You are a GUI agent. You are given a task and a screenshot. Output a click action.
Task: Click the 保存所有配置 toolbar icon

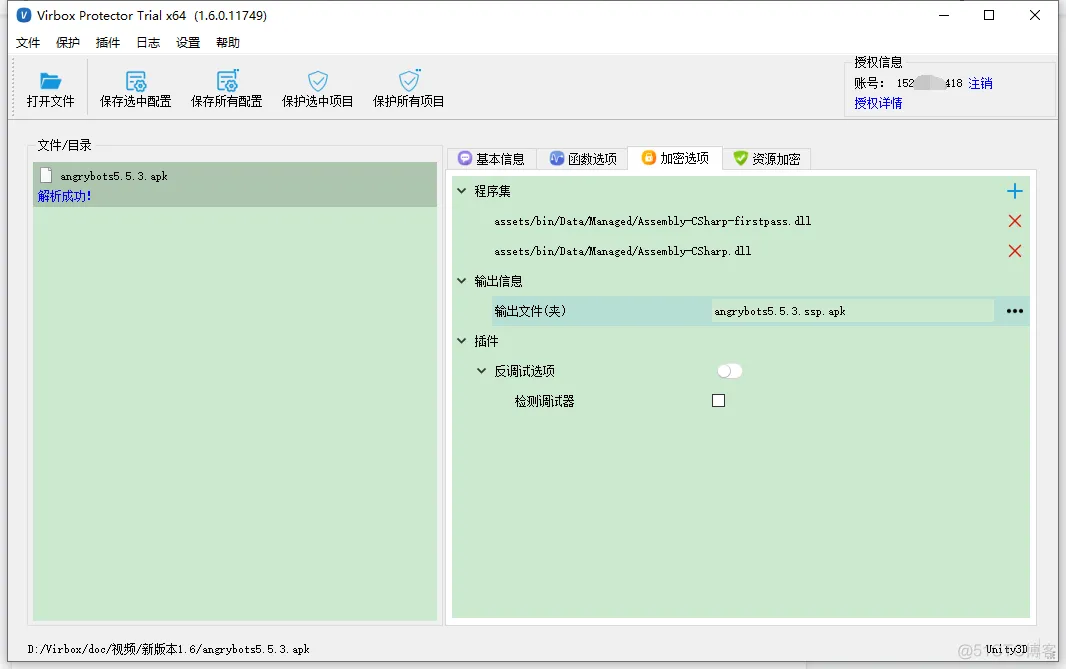pos(227,81)
